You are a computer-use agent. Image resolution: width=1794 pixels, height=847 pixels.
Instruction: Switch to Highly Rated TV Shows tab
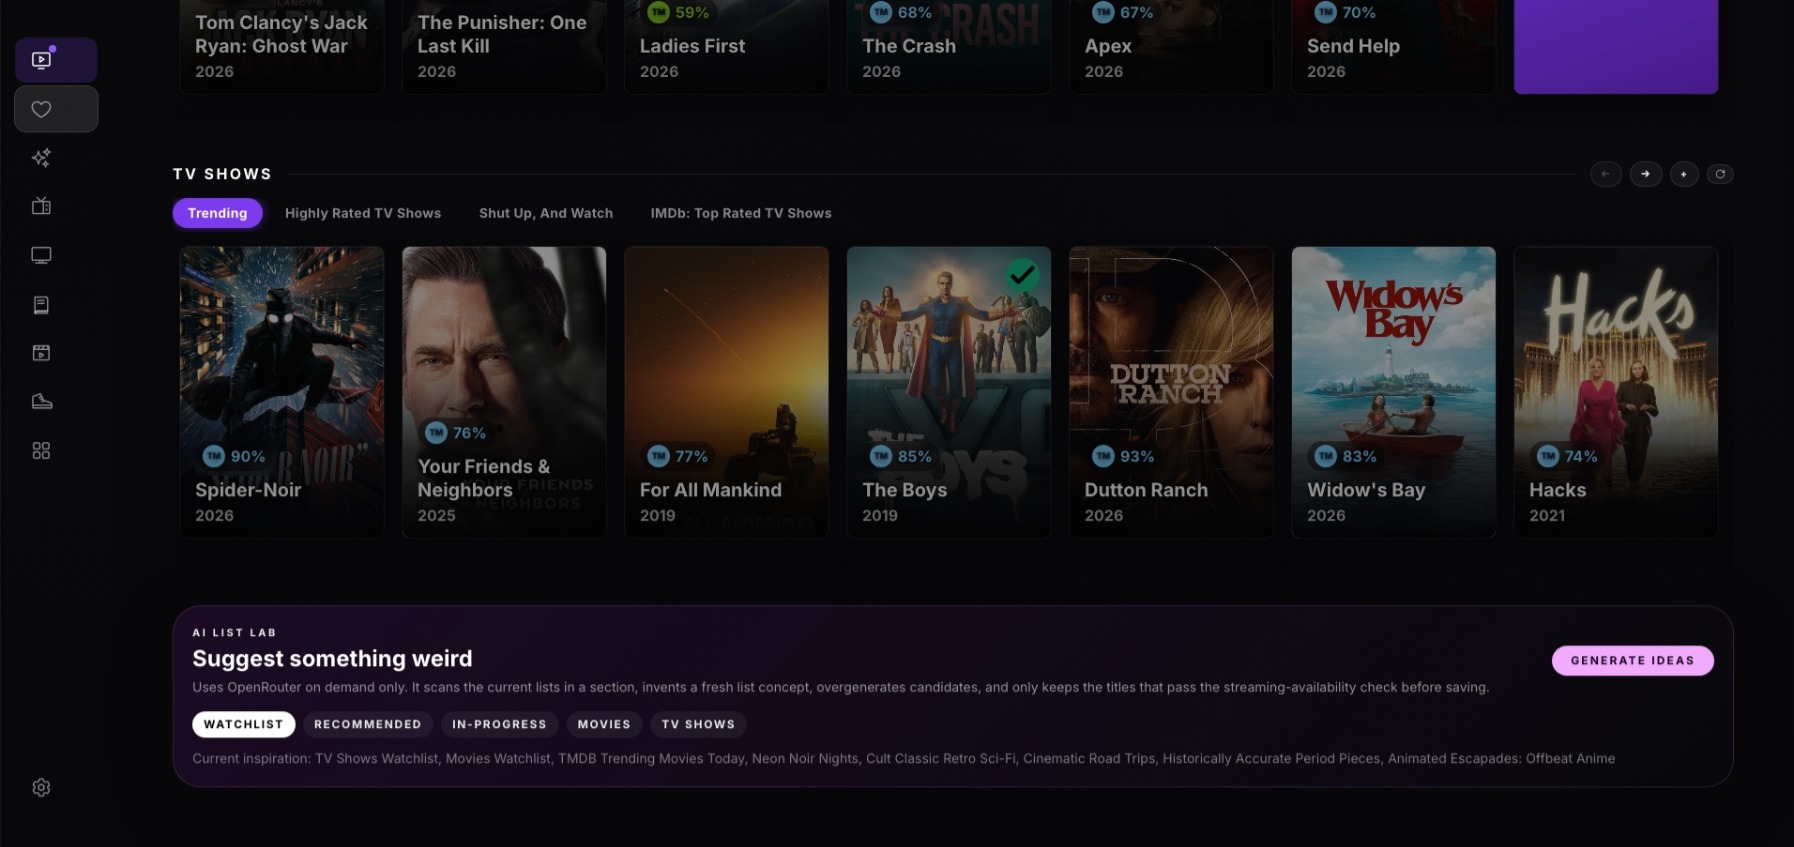click(x=363, y=213)
